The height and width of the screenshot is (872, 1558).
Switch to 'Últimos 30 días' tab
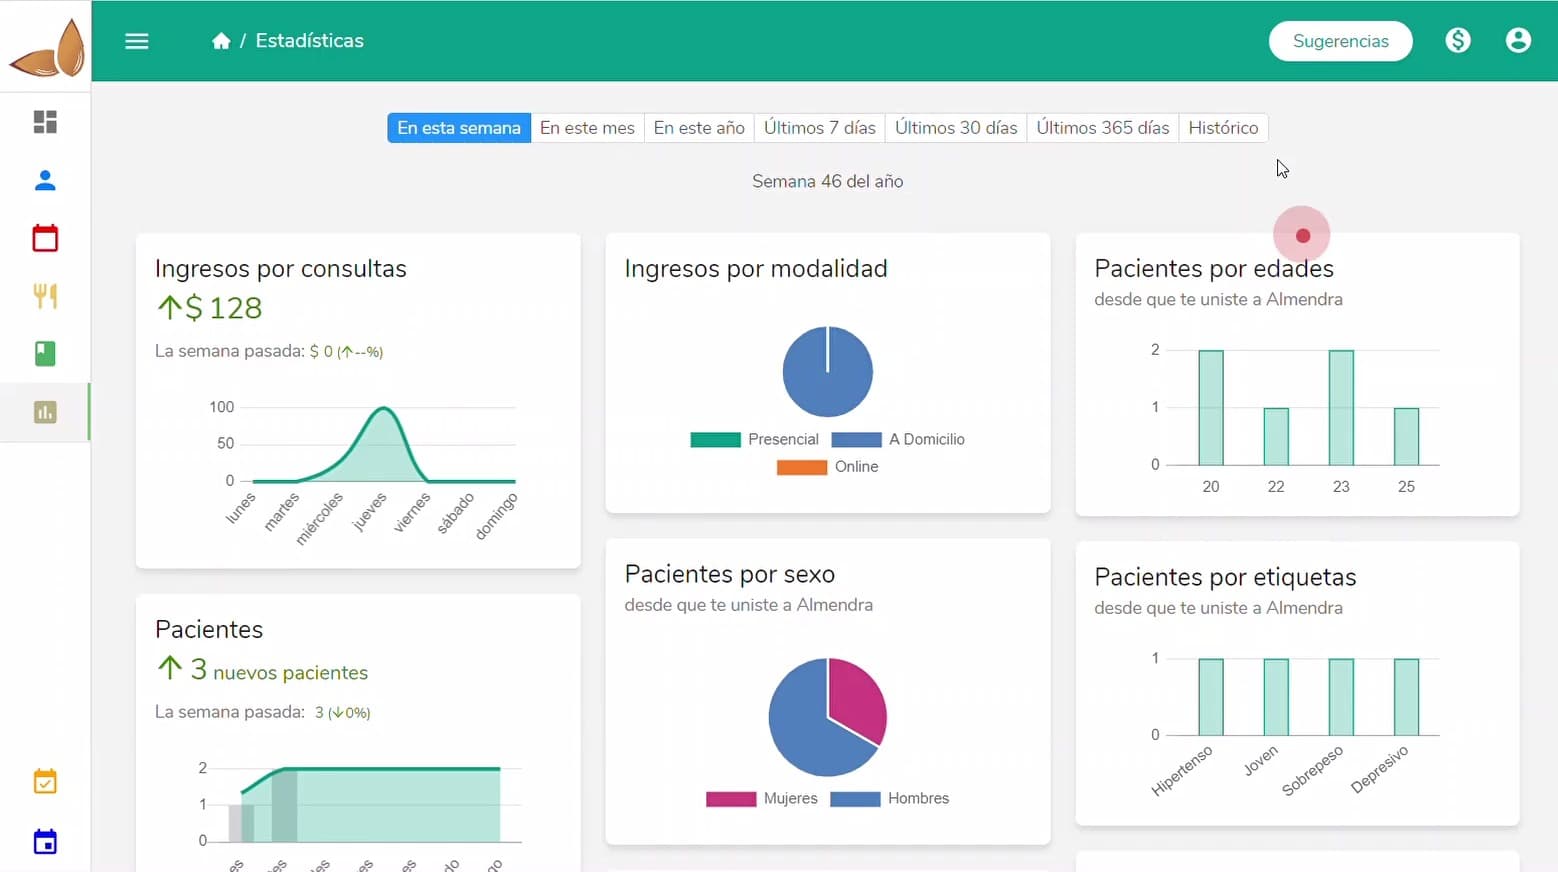click(x=955, y=128)
